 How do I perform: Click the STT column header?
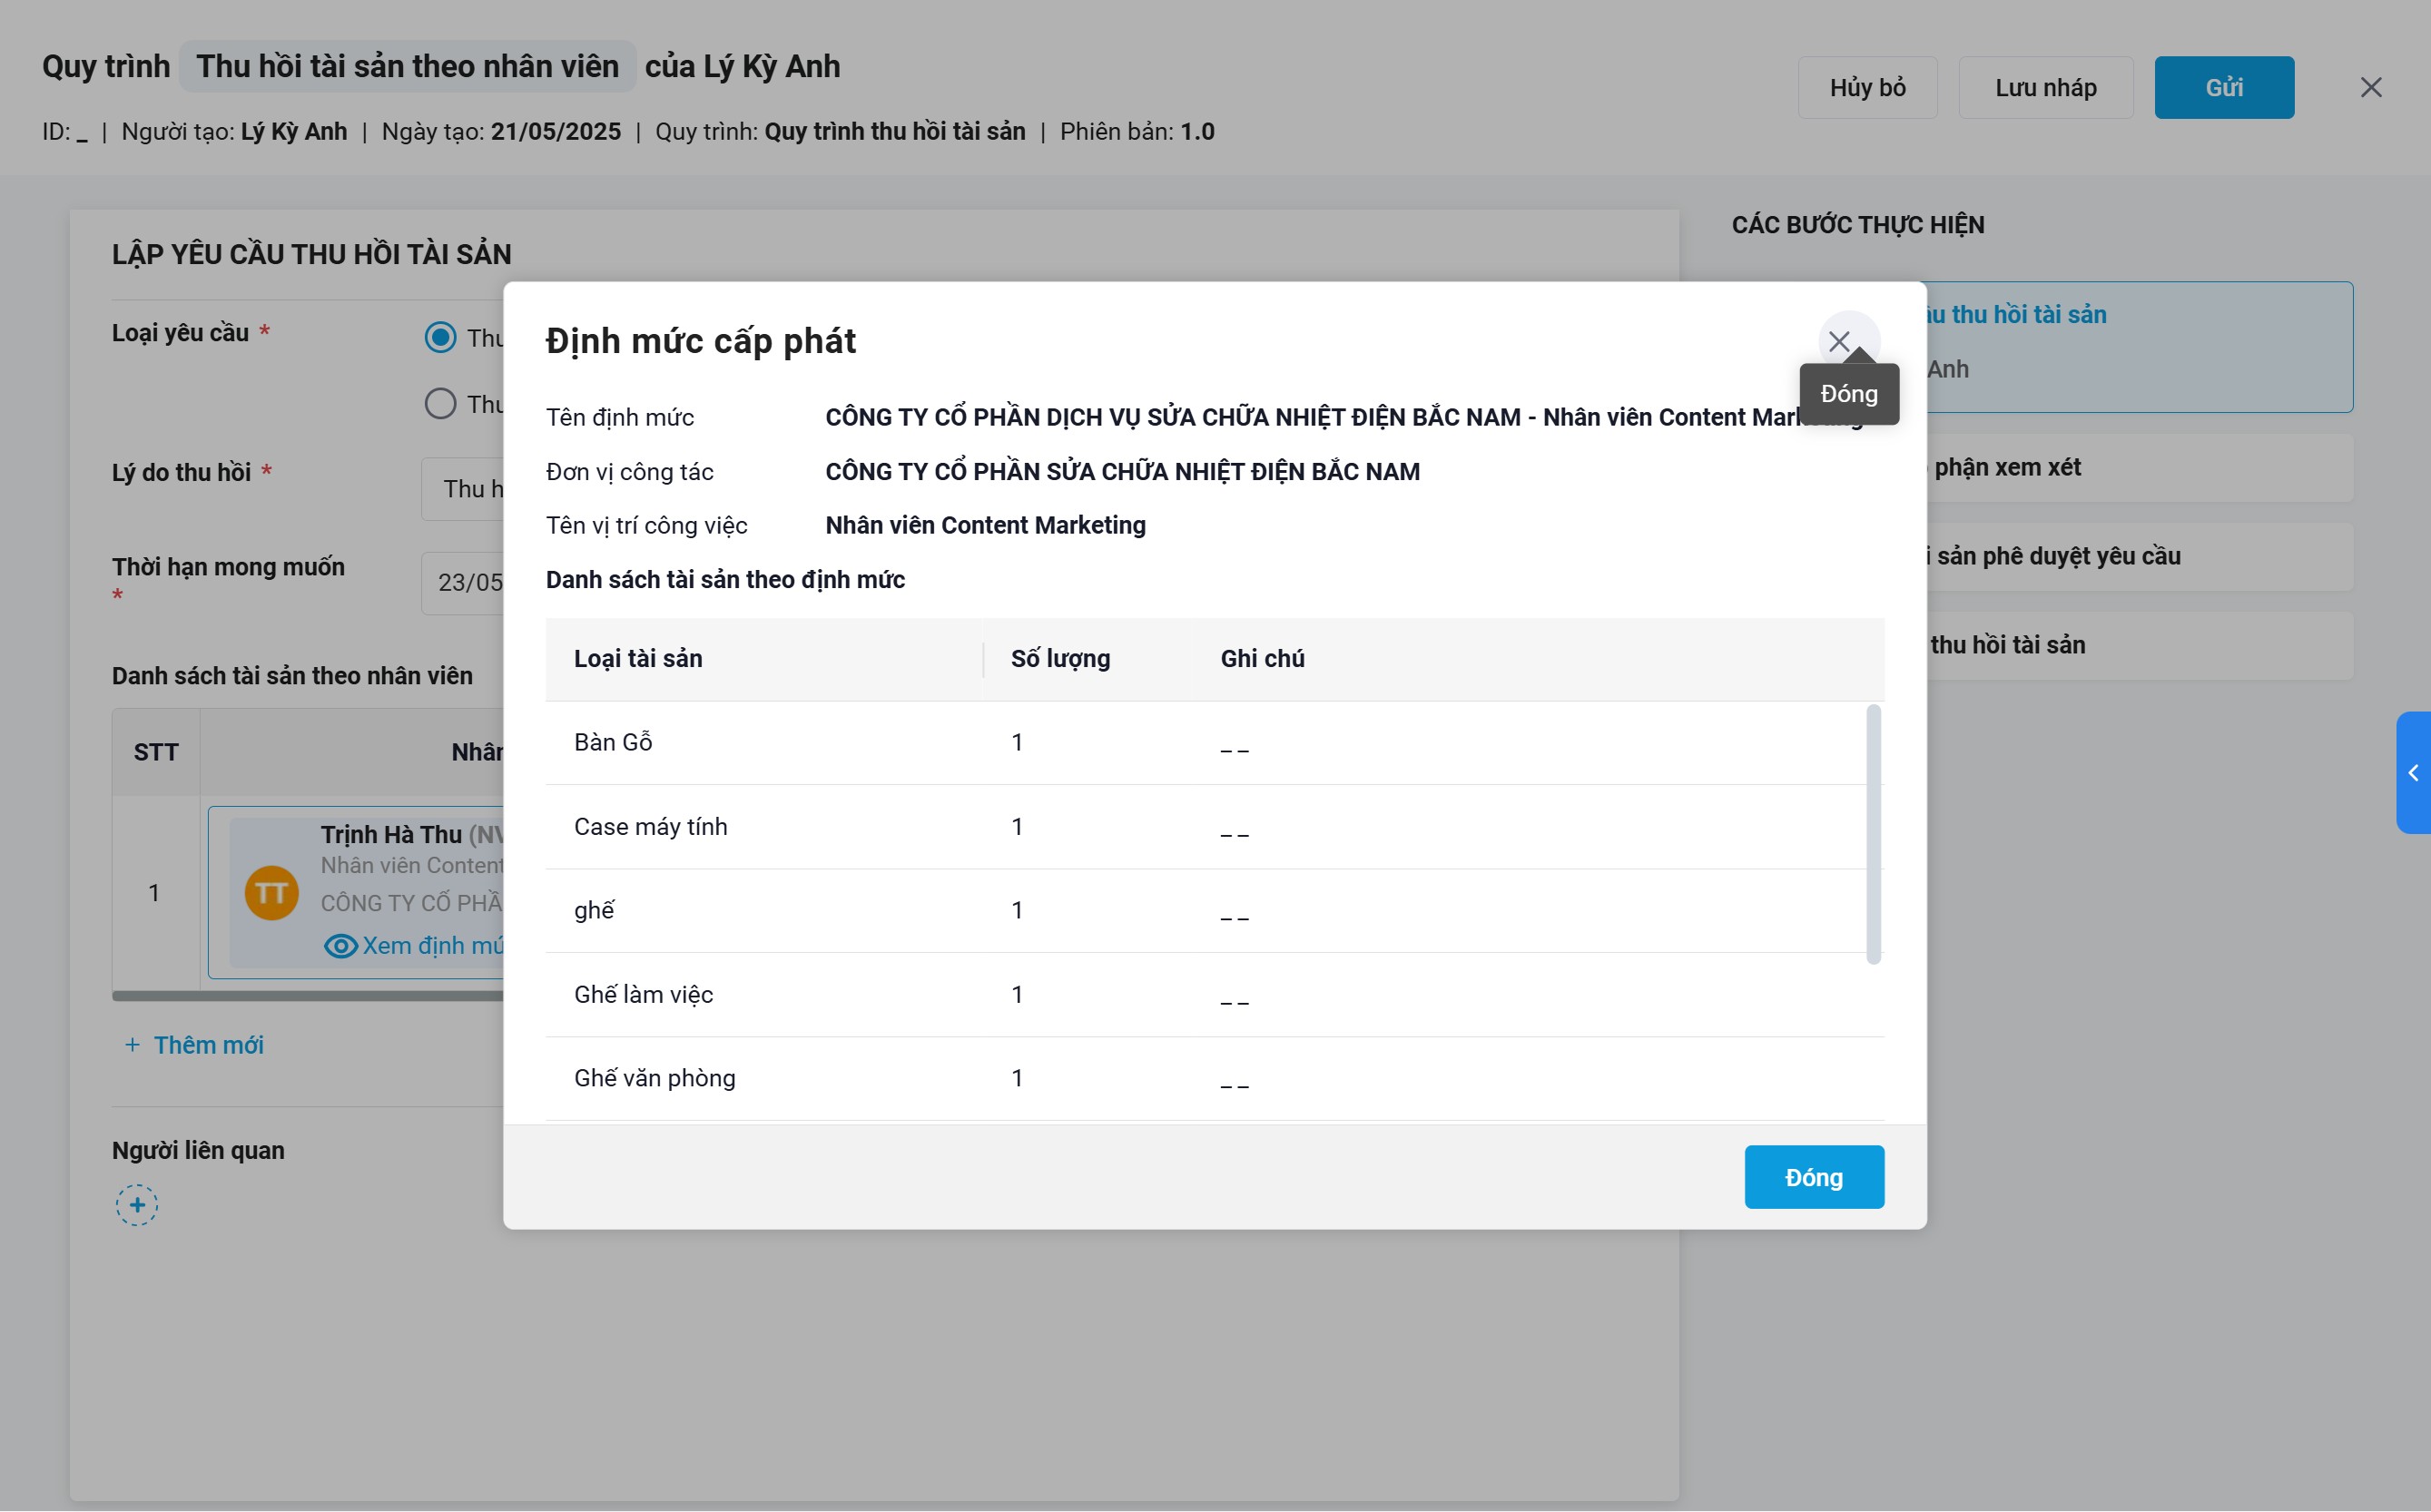[x=156, y=752]
